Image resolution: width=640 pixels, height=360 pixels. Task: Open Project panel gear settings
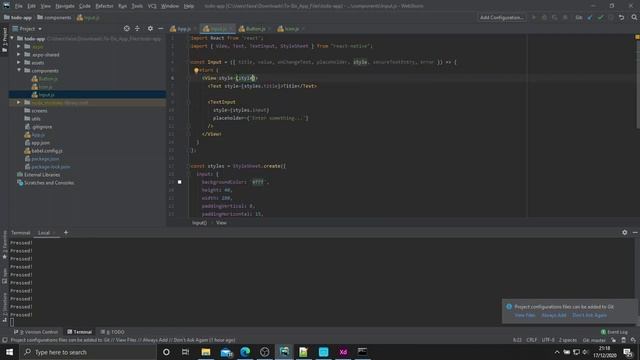pos(150,29)
